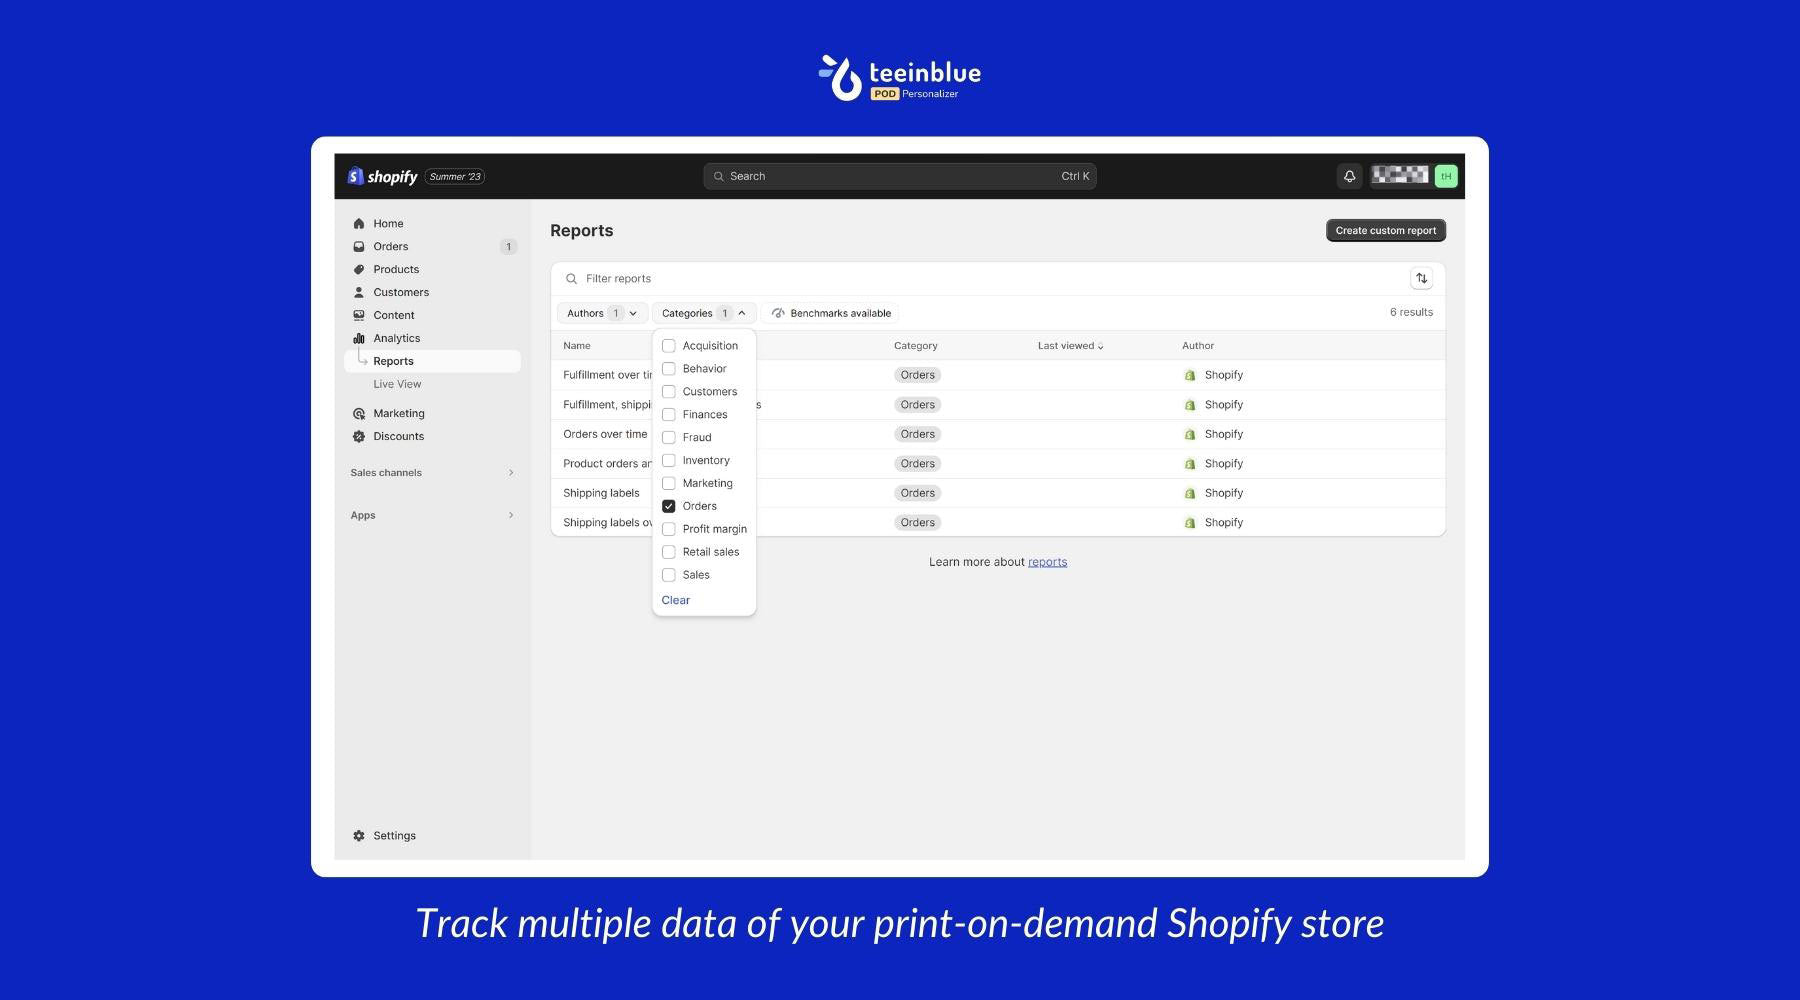Click the Products tag icon in the sidebar
1800x1000 pixels.
click(359, 270)
